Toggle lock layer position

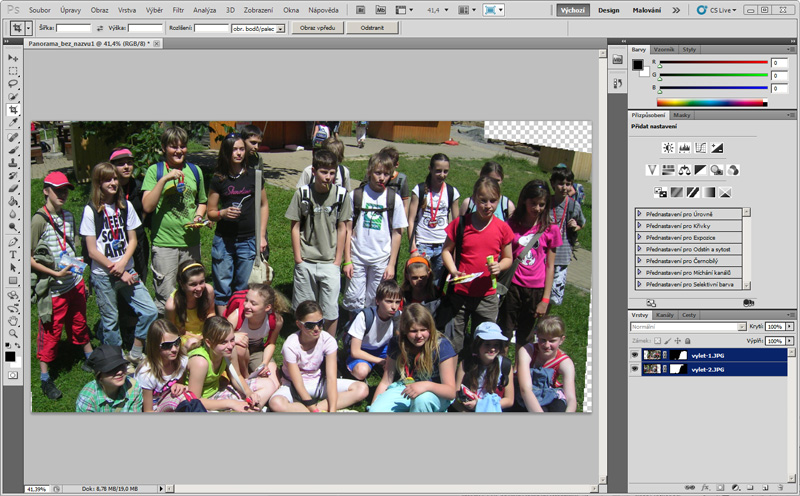678,340
